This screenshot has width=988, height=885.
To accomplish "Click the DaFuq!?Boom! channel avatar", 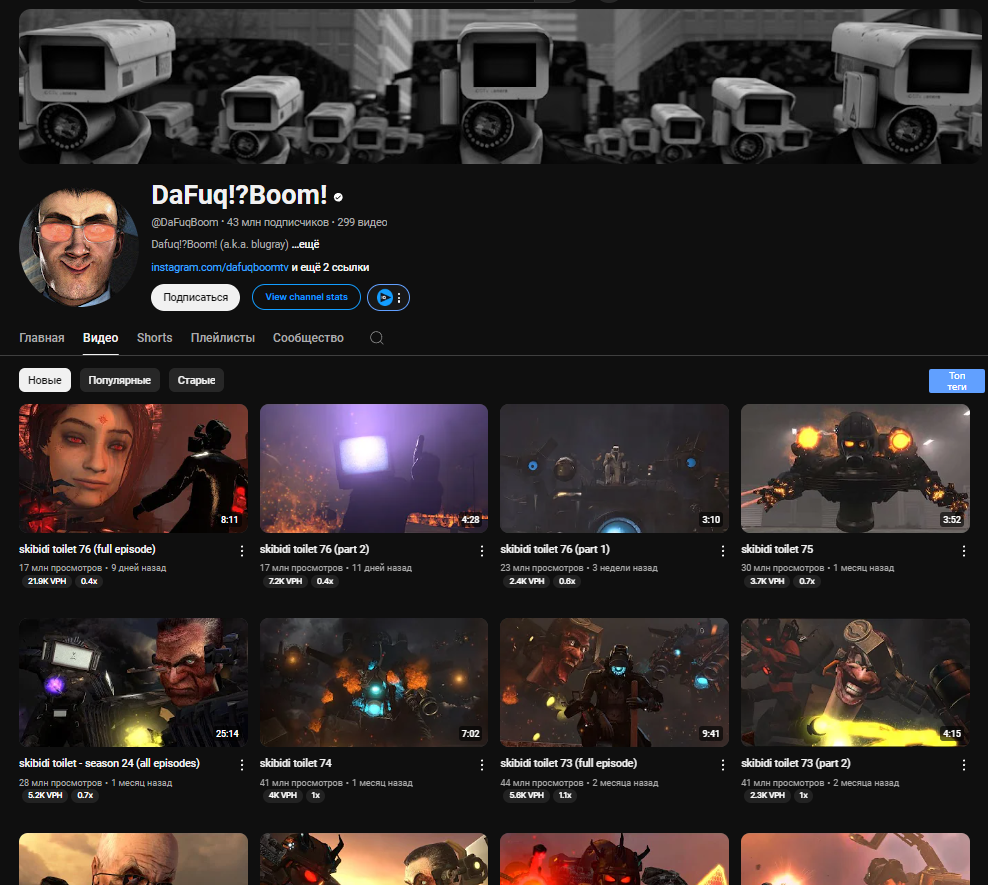I will 79,247.
